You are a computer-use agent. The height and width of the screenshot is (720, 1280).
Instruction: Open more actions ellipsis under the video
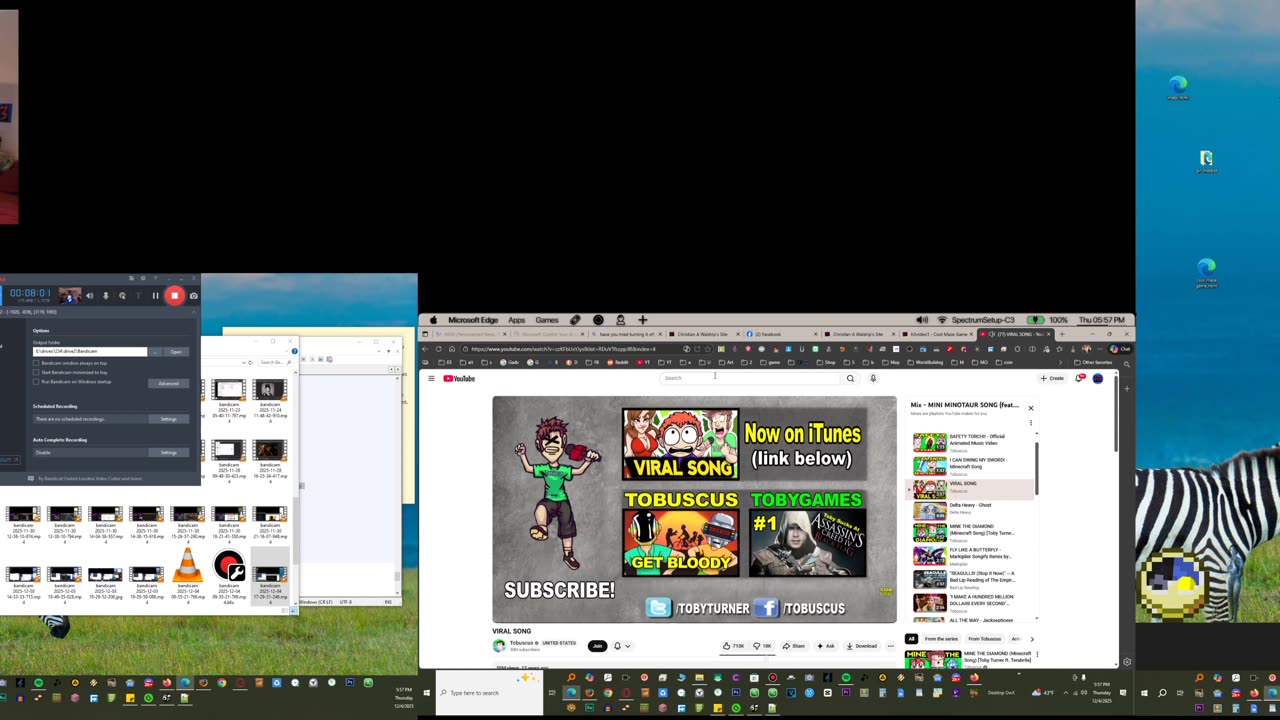point(890,646)
